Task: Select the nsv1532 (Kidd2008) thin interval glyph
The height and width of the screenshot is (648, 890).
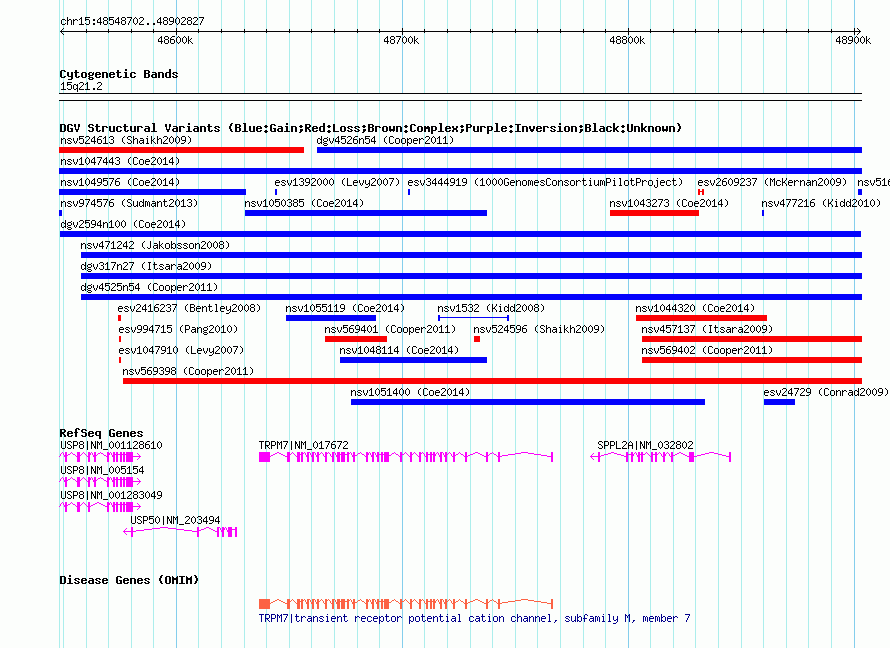Action: pyautogui.click(x=473, y=318)
